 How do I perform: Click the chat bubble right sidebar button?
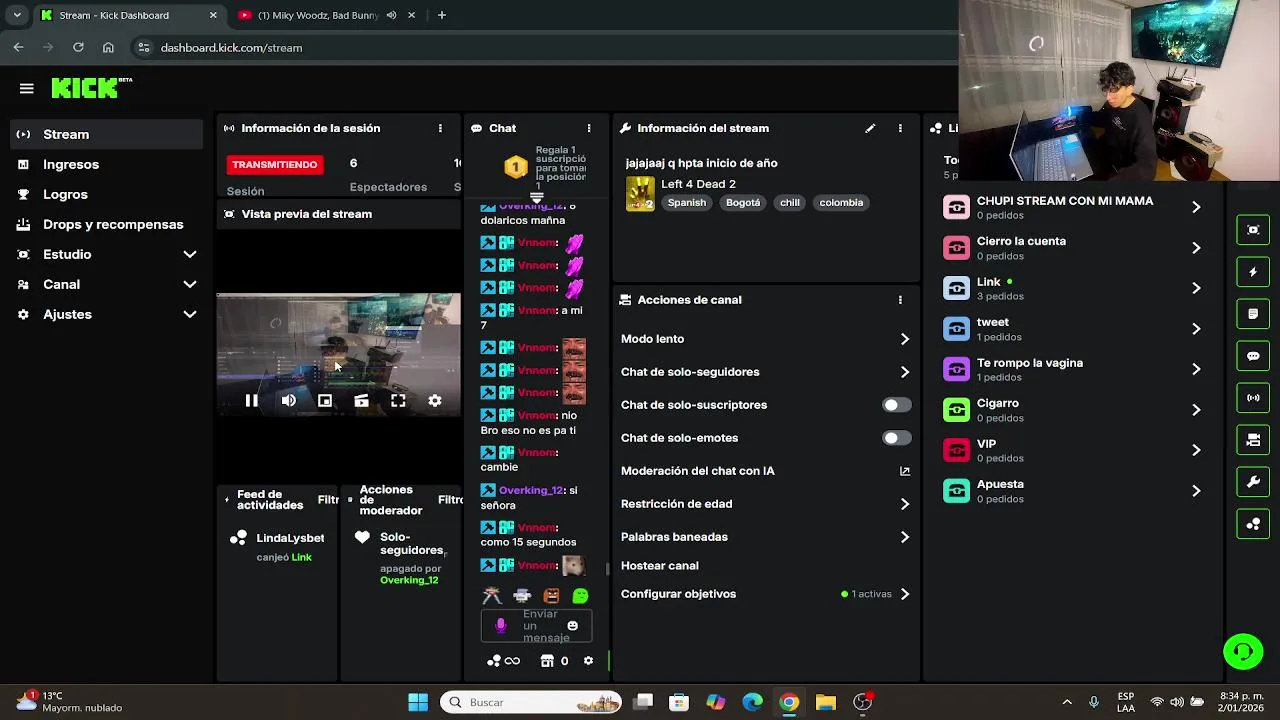point(1253,356)
